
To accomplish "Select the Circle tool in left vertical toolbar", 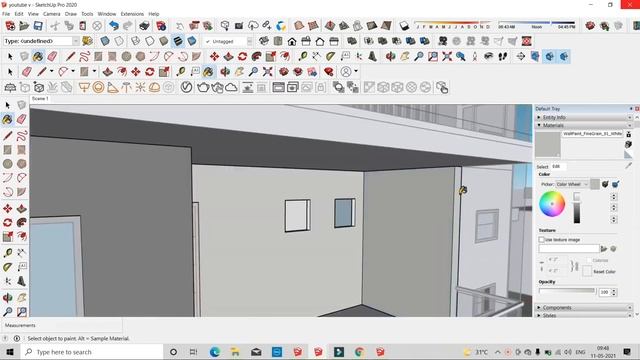I will click(x=7, y=164).
